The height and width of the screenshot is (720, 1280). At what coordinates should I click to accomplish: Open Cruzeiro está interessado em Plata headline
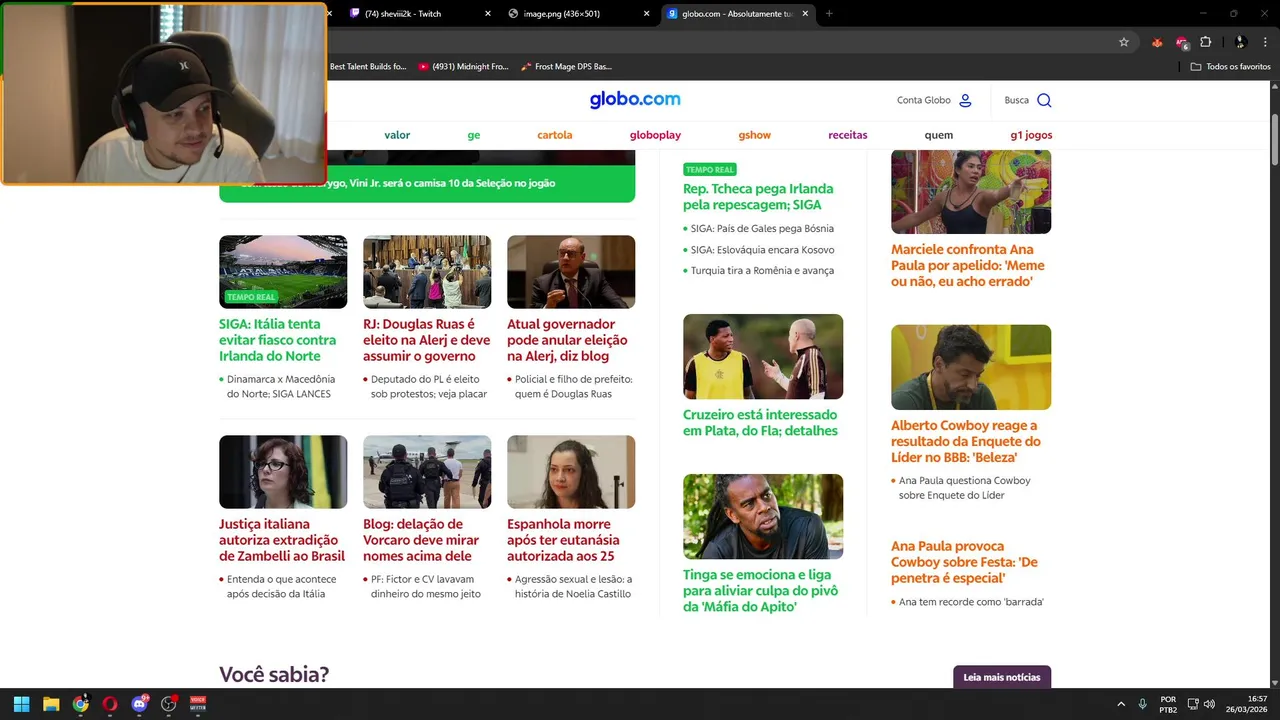pyautogui.click(x=760, y=422)
